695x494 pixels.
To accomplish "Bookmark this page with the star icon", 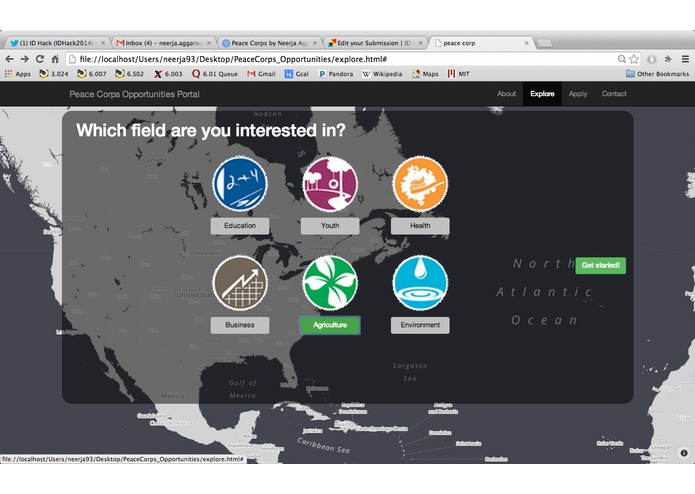I will tap(634, 59).
